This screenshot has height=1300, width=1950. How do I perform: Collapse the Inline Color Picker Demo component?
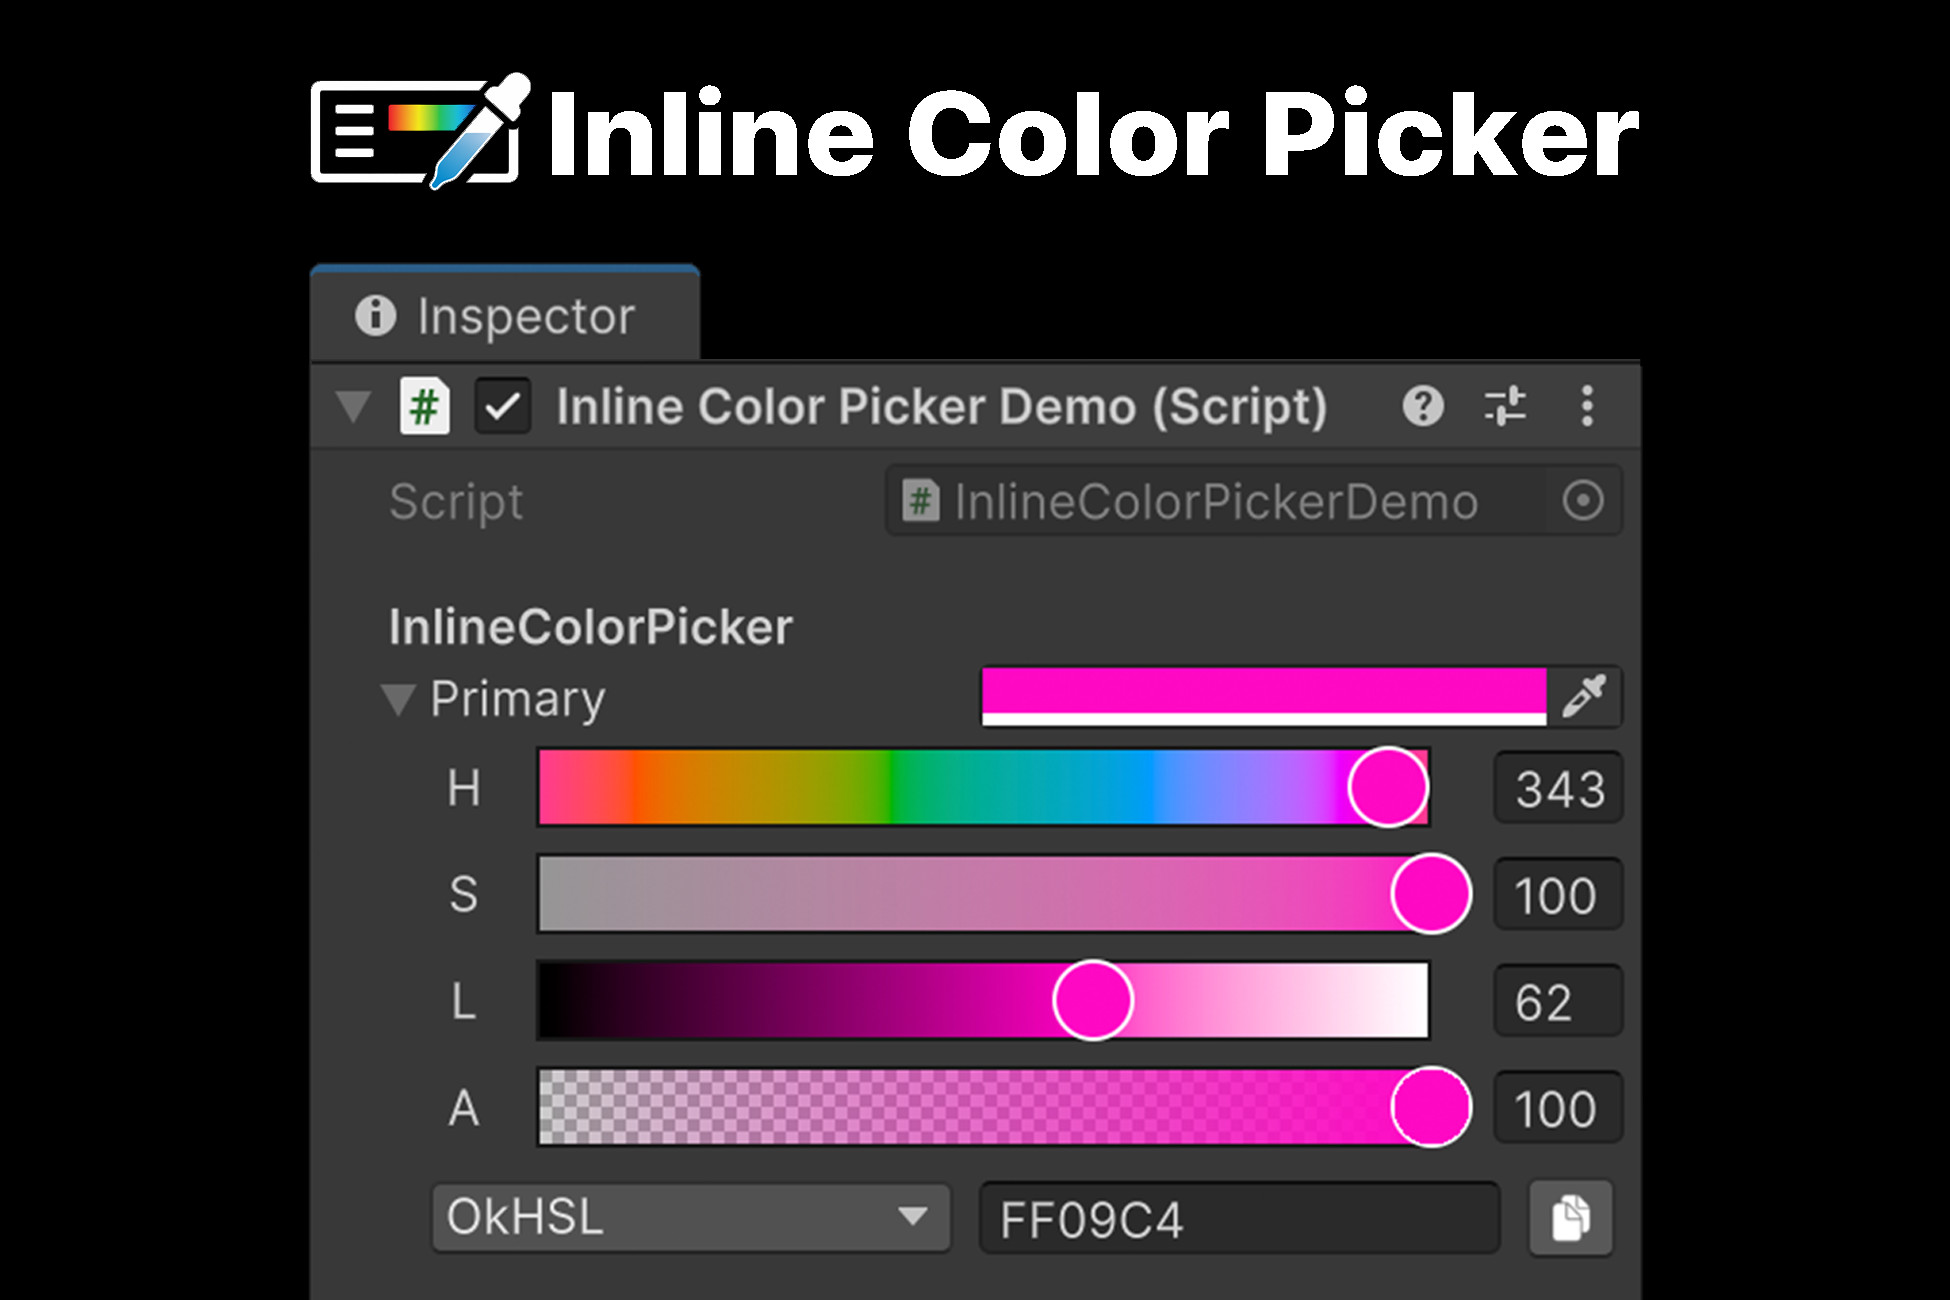click(352, 407)
